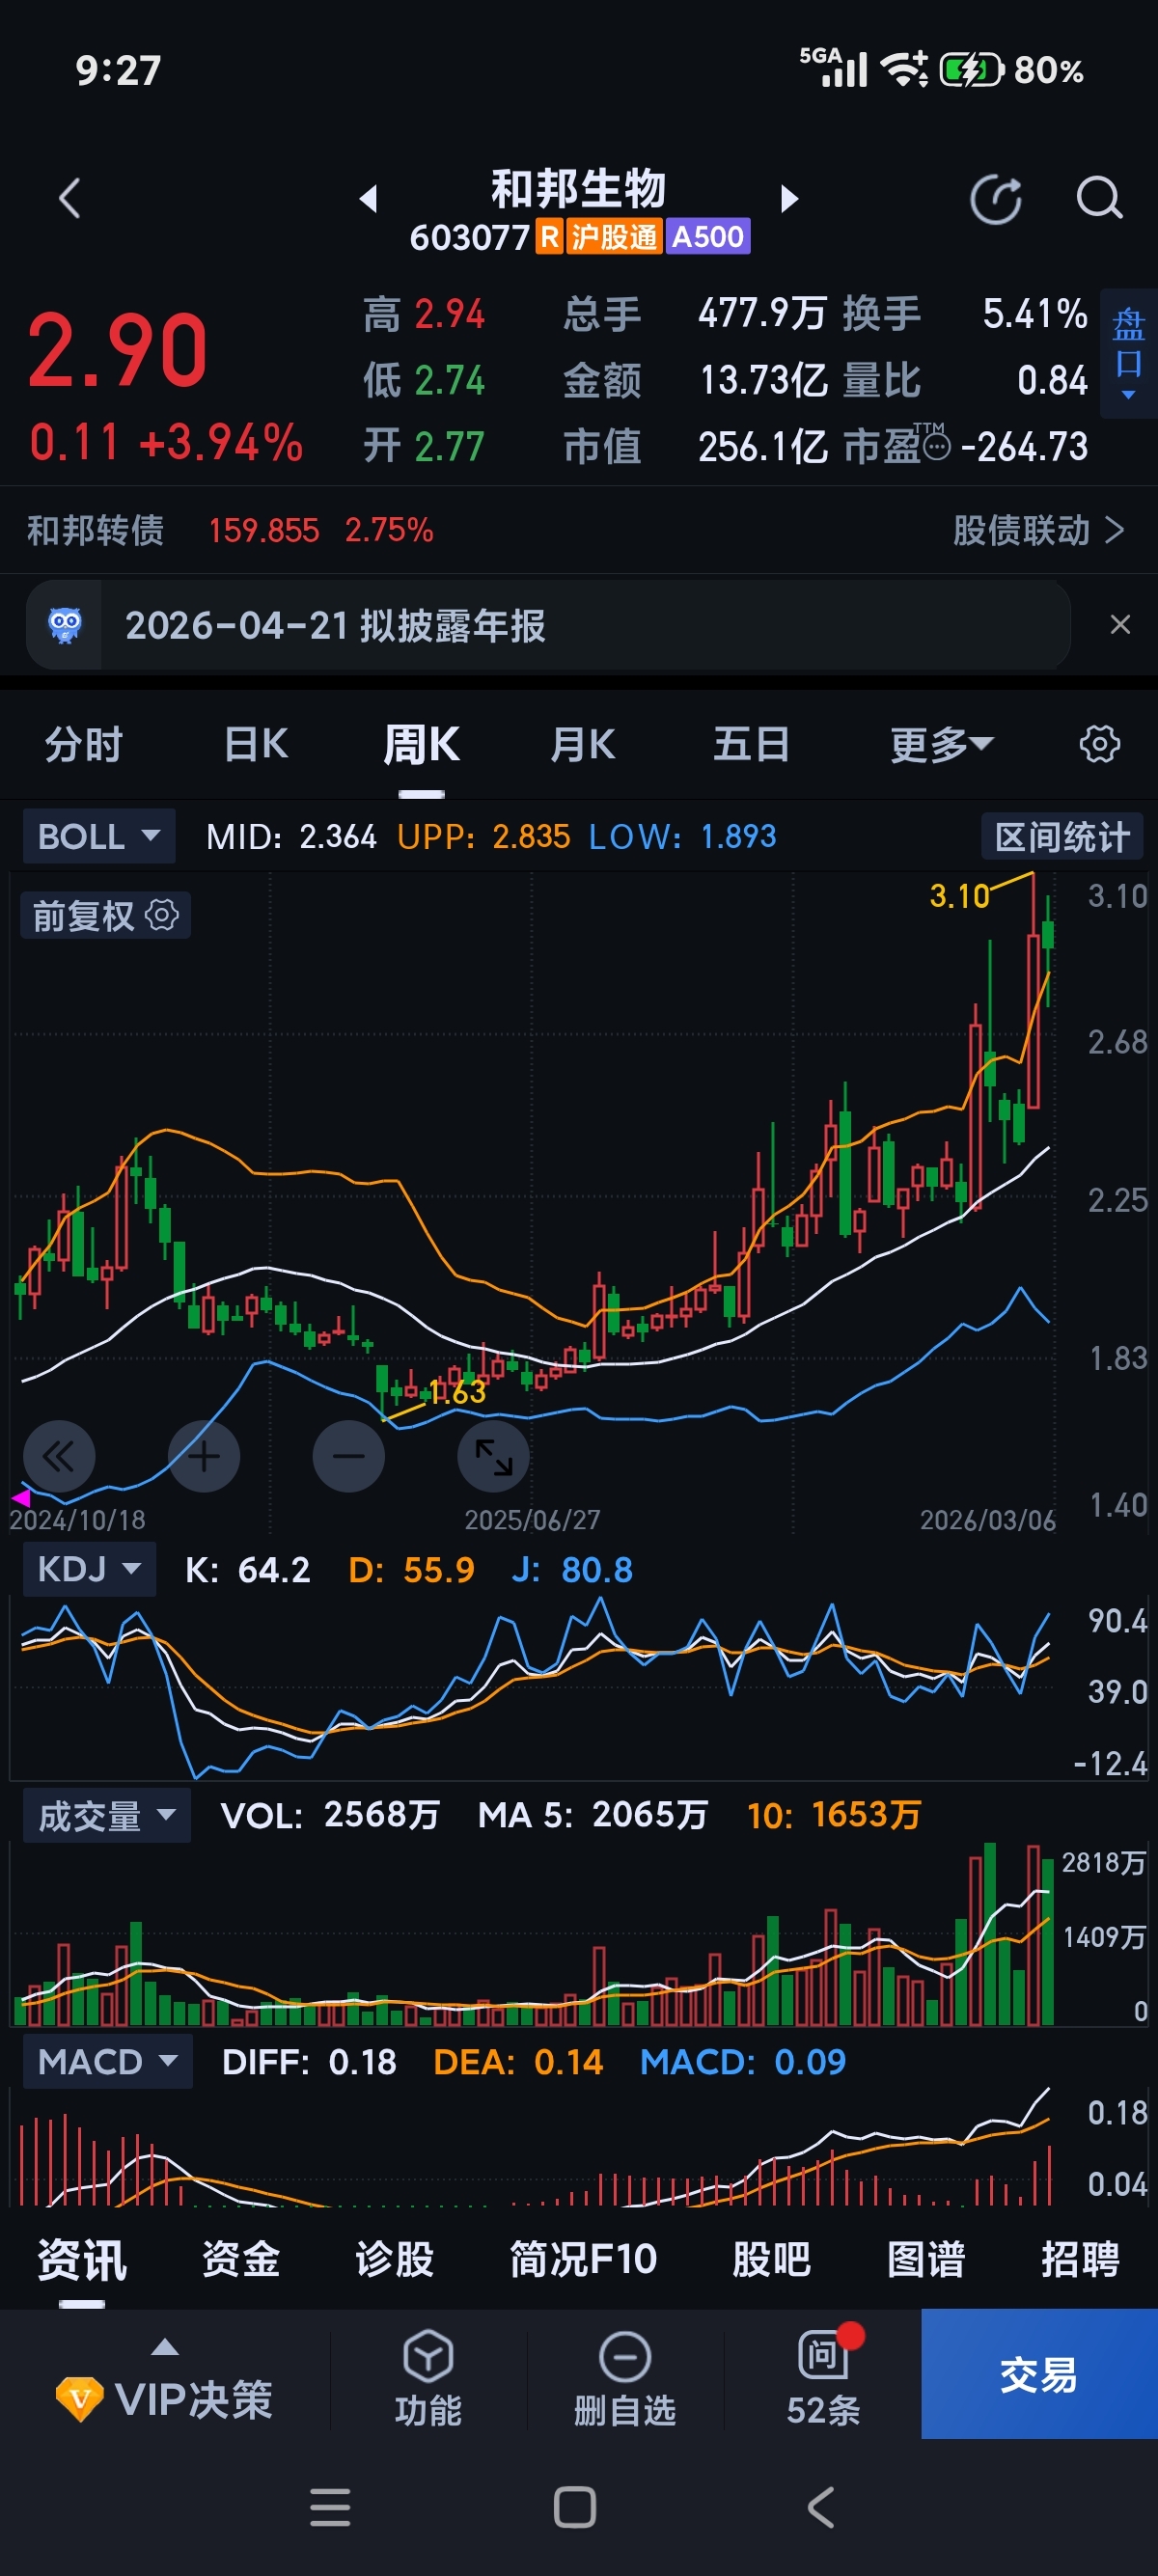Tap the 2025/06/27 date label
The image size is (1158, 2576).
pos(532,1520)
